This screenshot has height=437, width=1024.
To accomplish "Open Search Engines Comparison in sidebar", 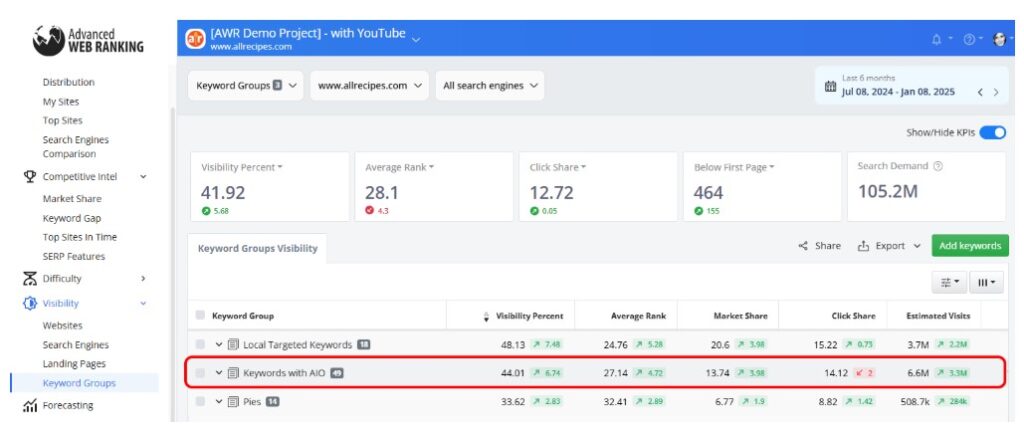I will [x=76, y=147].
